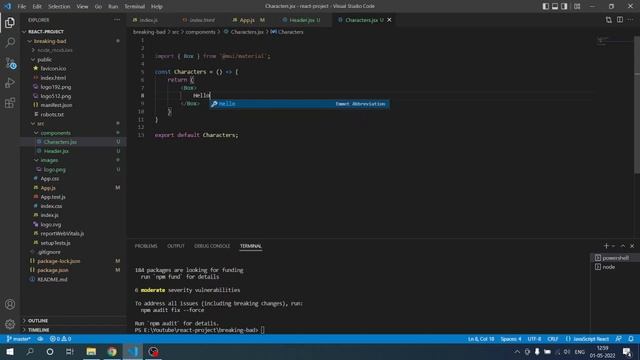Change language mode JavaScript React

(x=587, y=339)
